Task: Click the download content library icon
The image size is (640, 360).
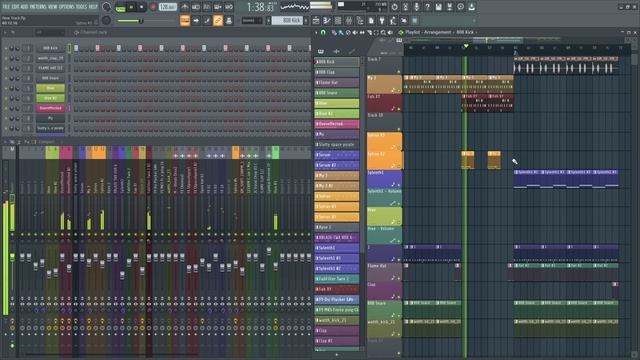Action: (x=471, y=7)
